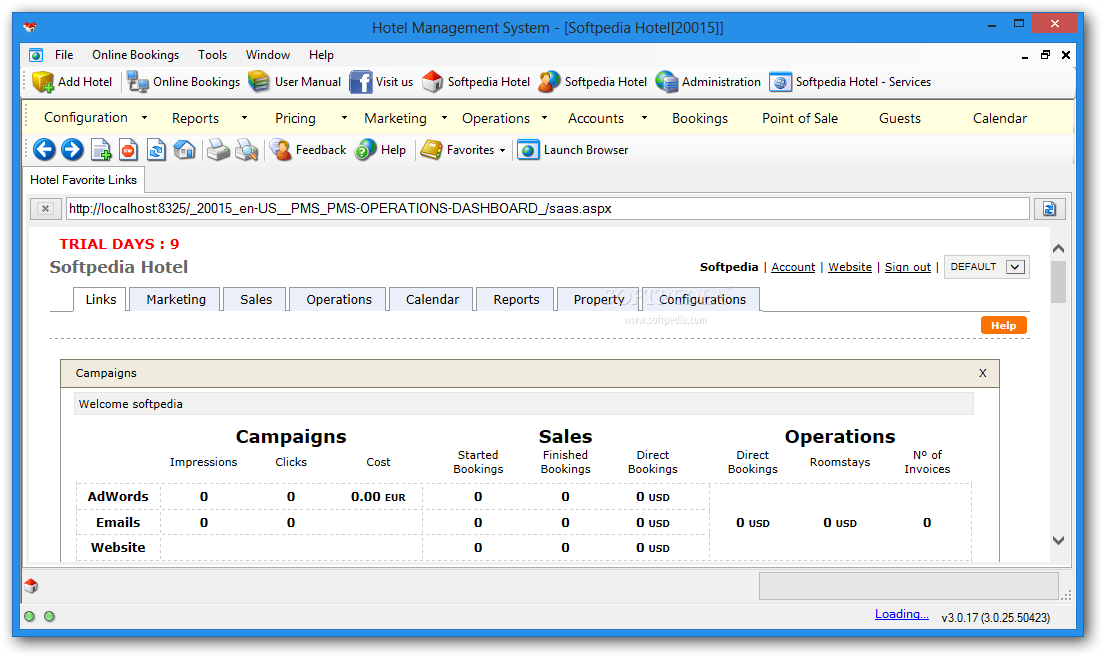1104x657 pixels.
Task: Click Launch Browser
Action: tap(573, 149)
